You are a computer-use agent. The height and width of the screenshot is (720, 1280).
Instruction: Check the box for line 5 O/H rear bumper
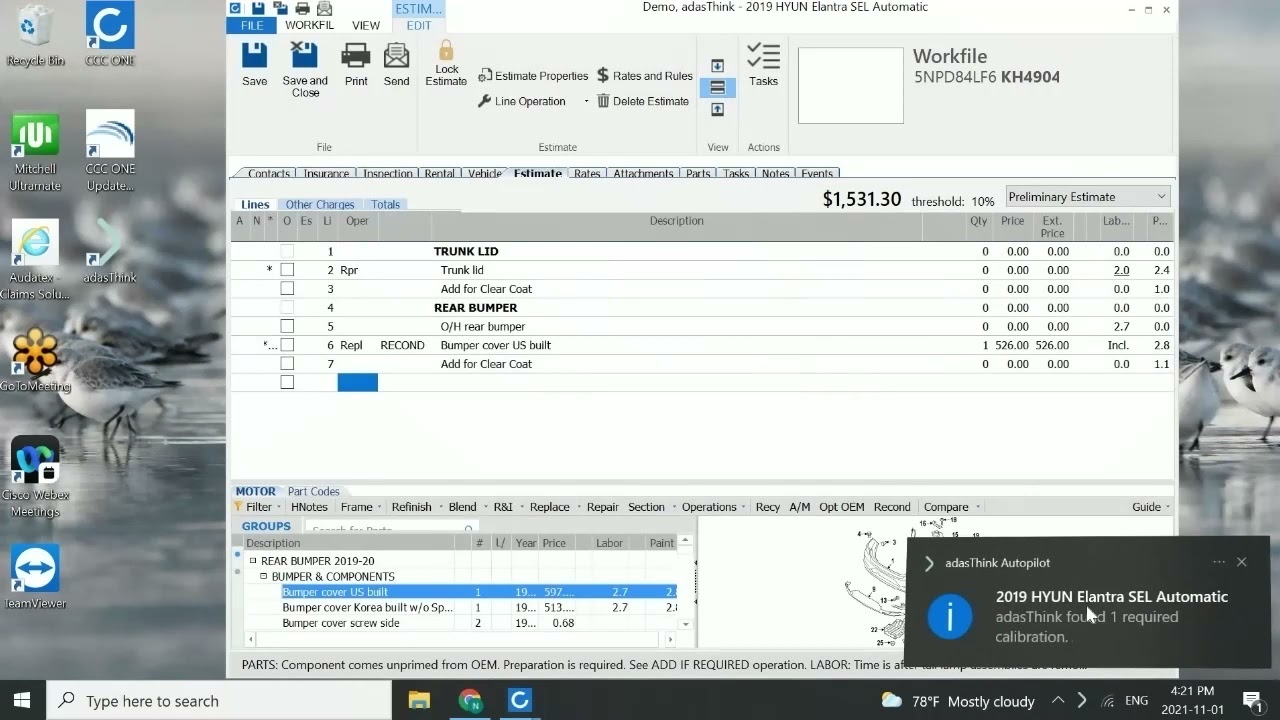pos(287,326)
